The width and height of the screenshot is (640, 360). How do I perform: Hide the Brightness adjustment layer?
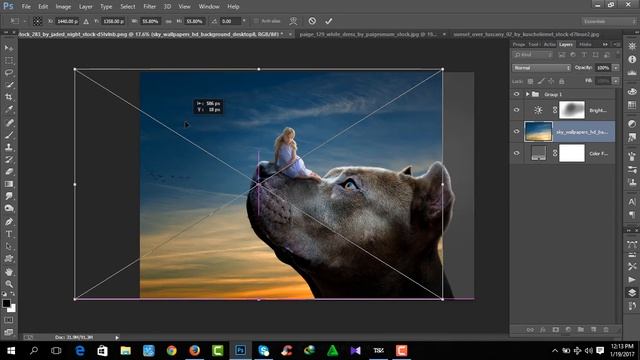point(516,110)
